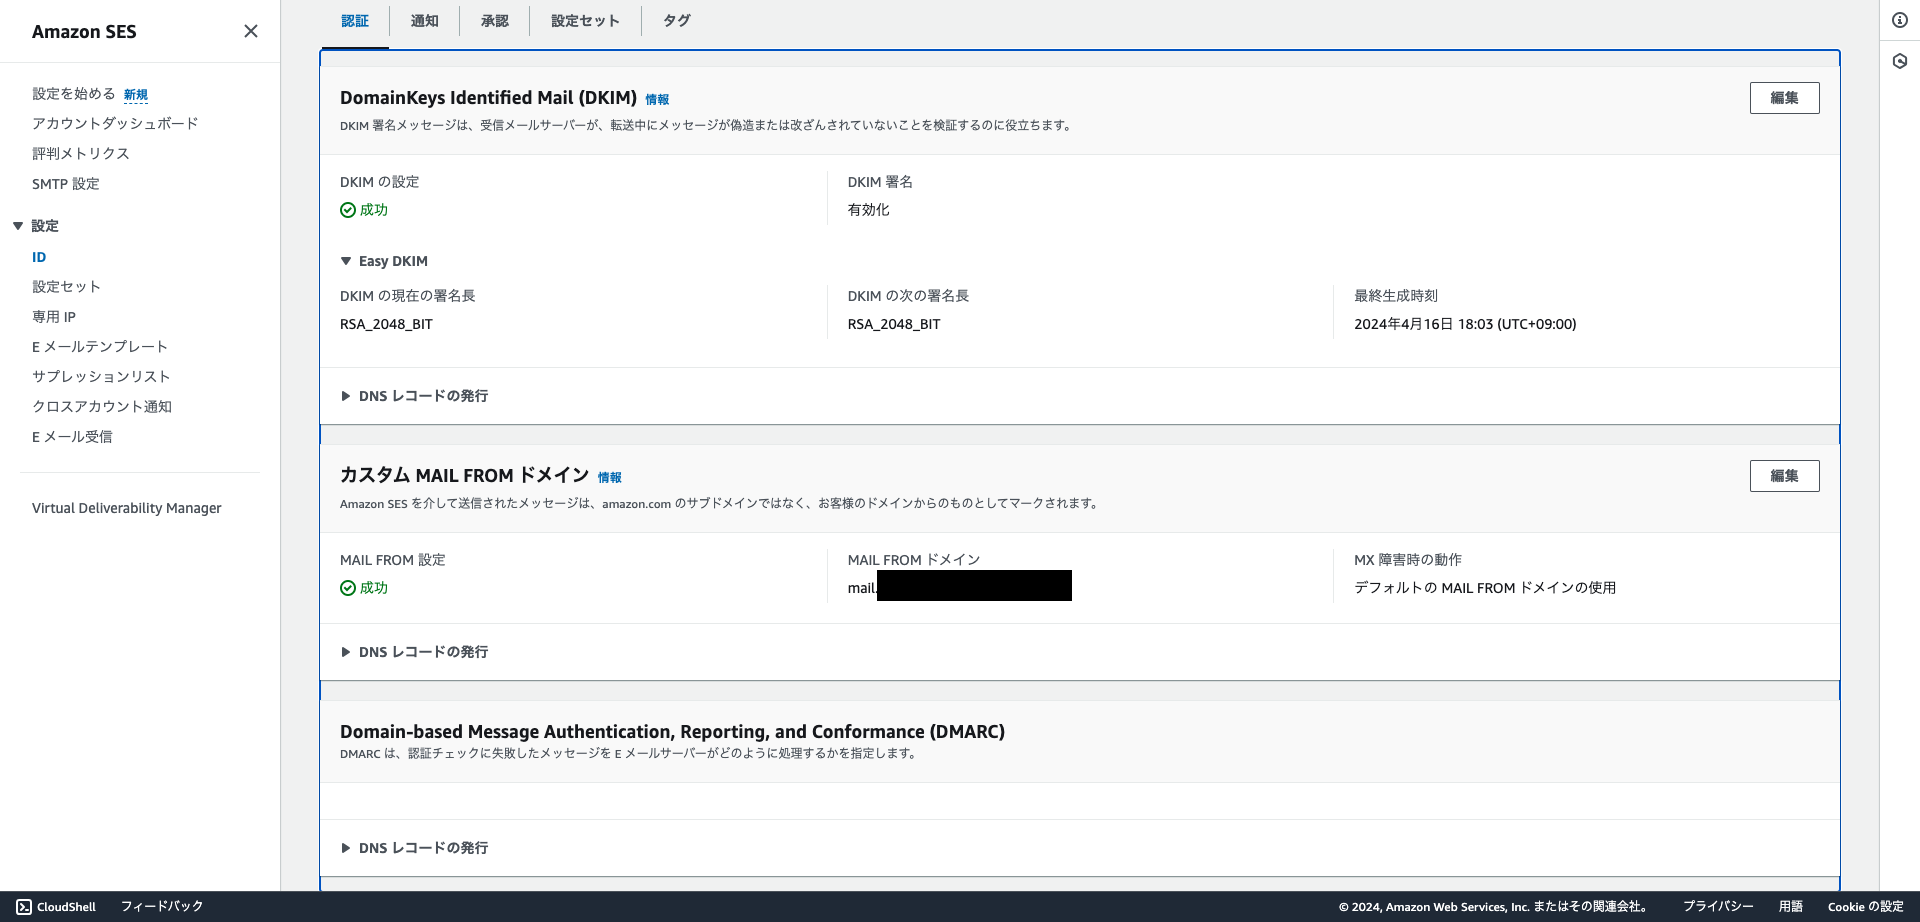Viewport: 1920px width, 922px height.
Task: Open サプレッションリスト in sidebar
Action: click(101, 377)
